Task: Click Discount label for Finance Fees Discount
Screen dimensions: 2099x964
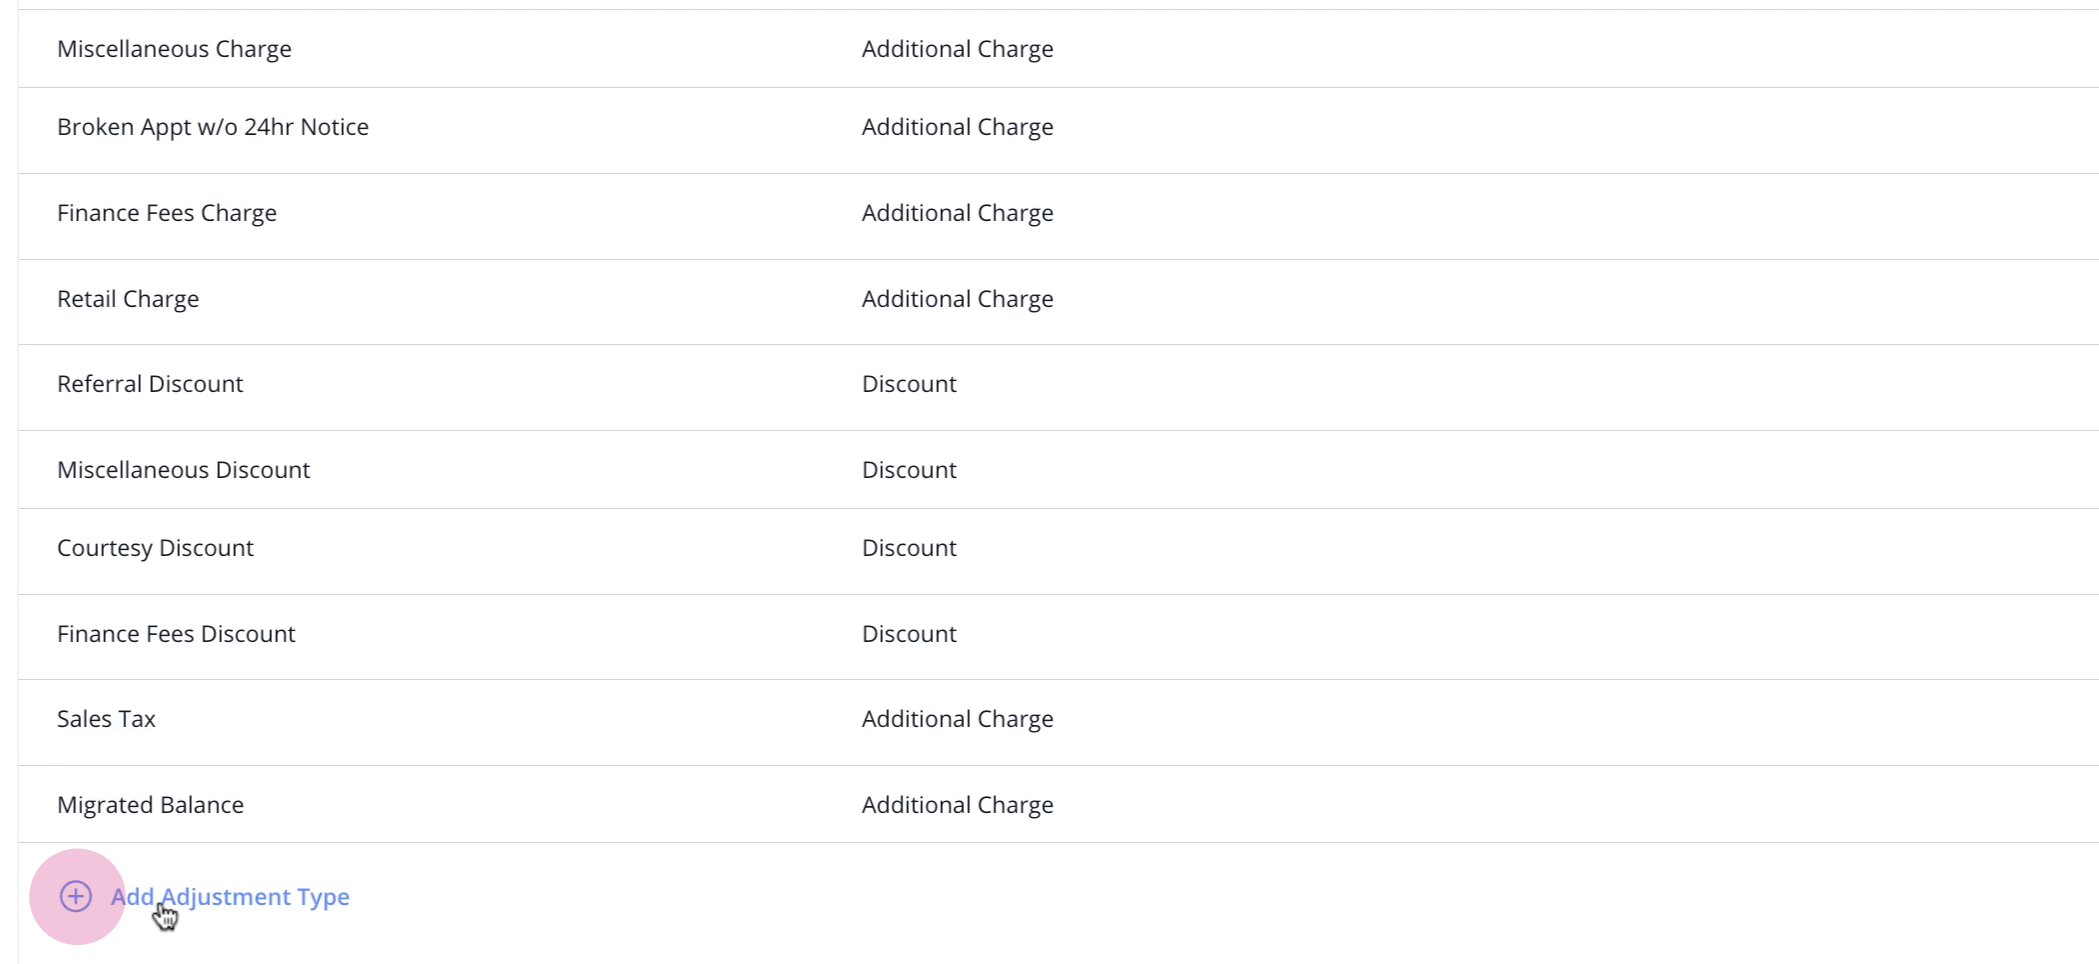Action: click(909, 634)
